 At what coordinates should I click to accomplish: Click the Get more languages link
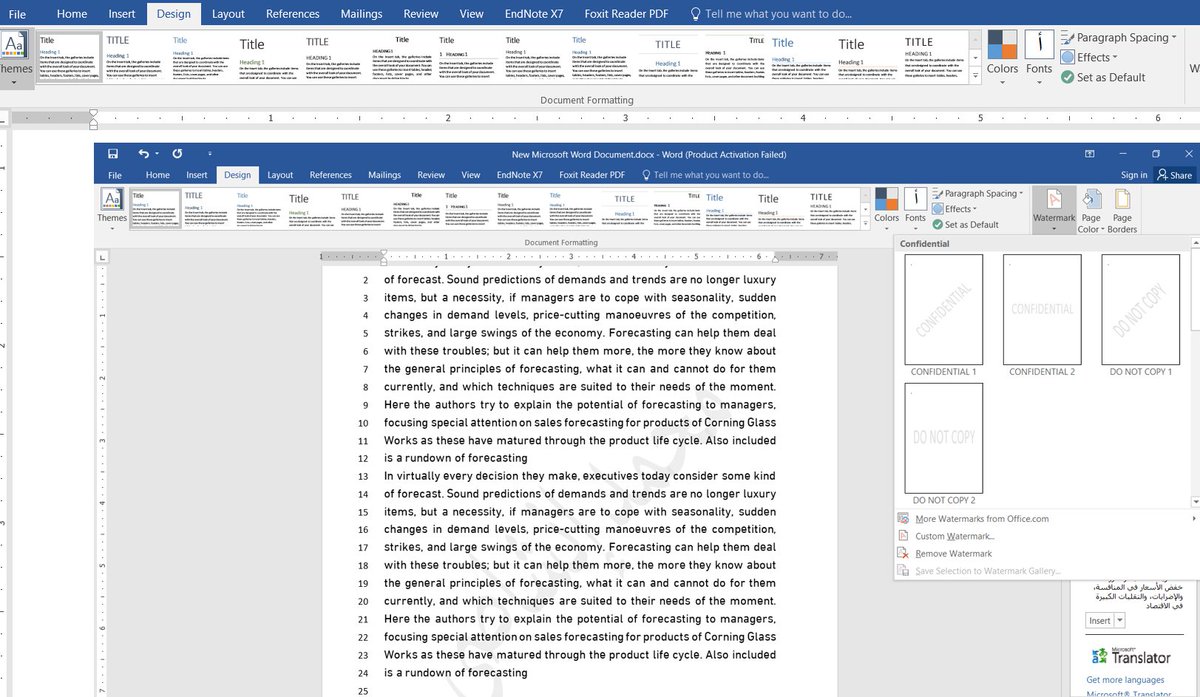pyautogui.click(x=1125, y=680)
